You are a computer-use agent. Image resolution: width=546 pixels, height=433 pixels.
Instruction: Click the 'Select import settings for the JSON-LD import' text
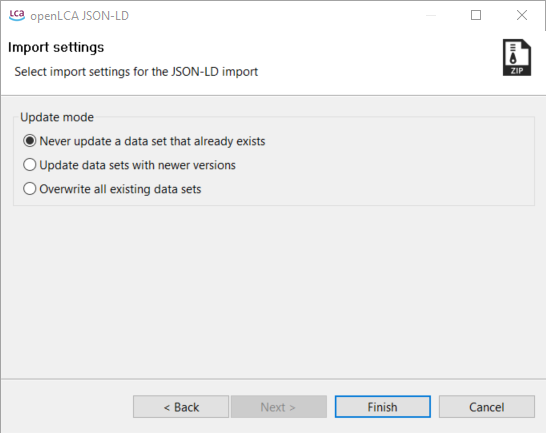136,72
